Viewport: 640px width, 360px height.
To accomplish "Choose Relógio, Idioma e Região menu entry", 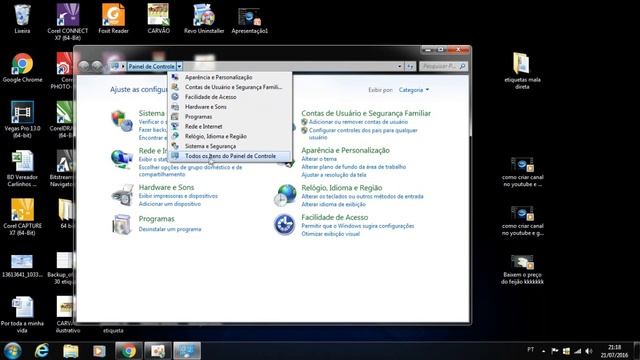I will 230,136.
